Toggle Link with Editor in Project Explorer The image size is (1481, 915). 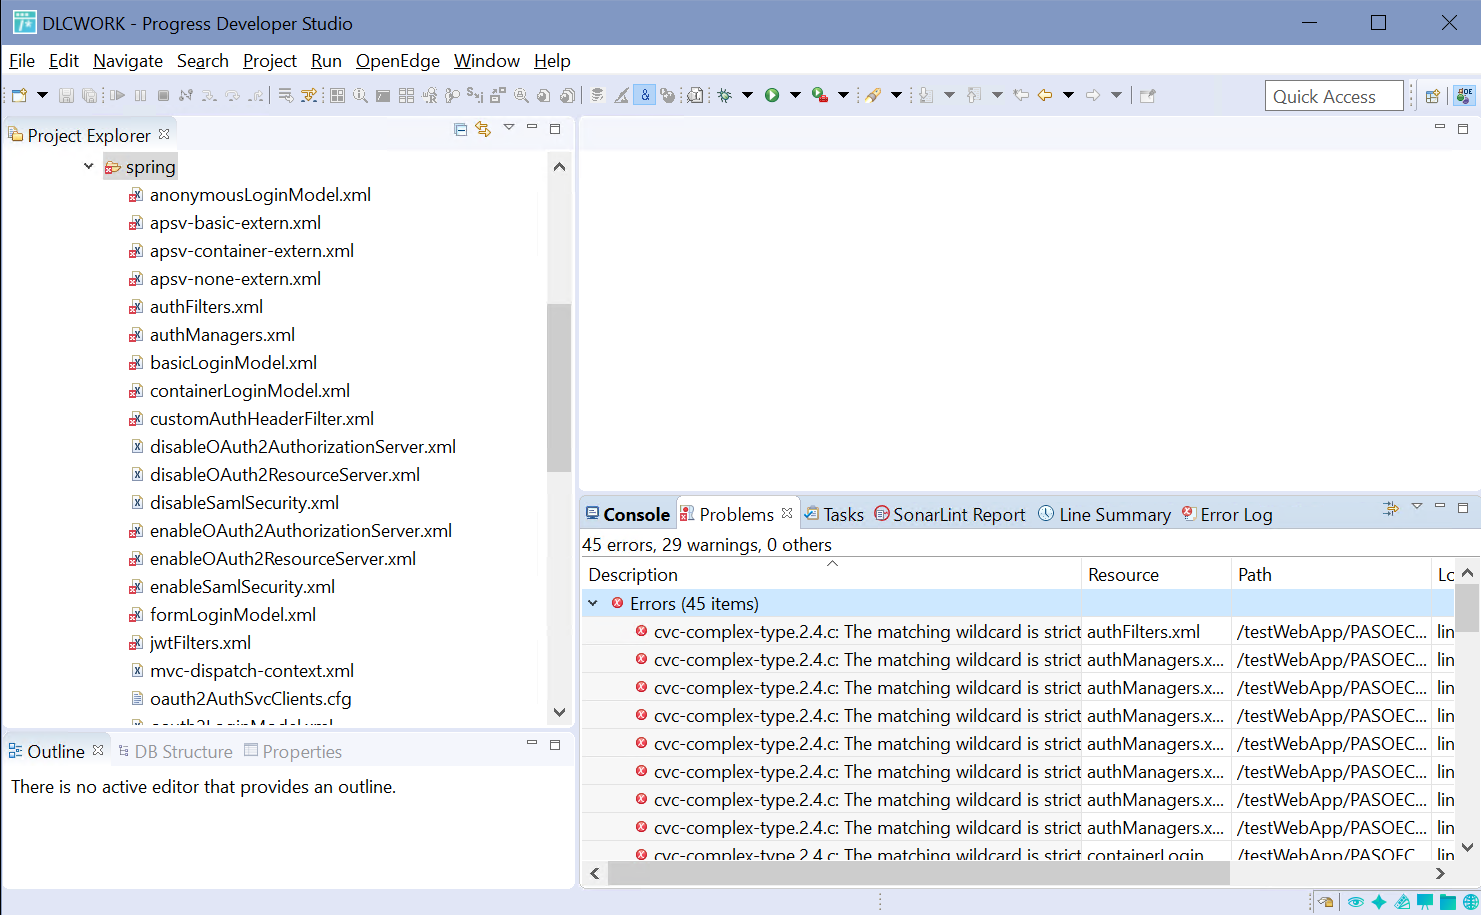click(x=484, y=129)
